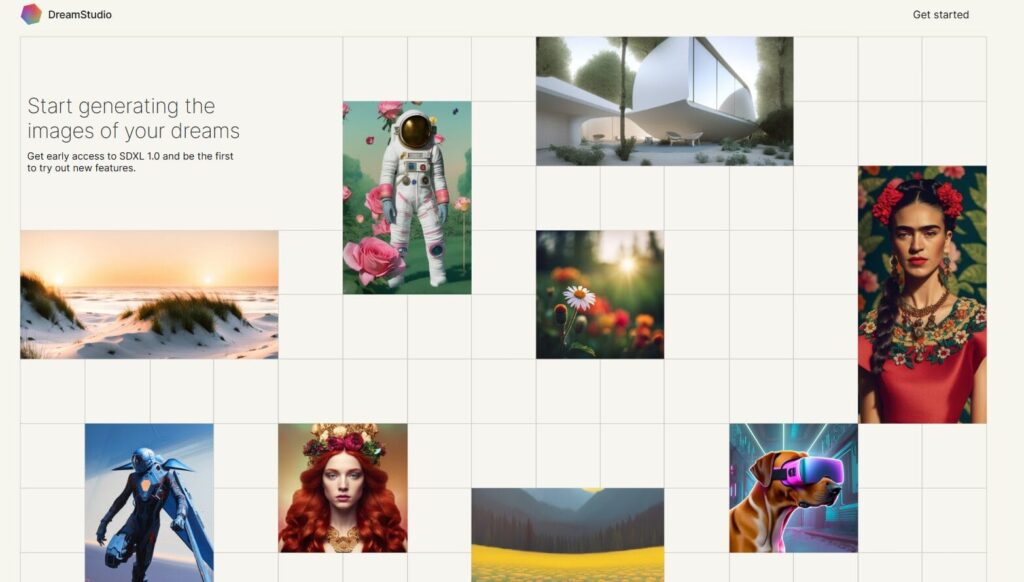
Task: Click the DreamStudio hexagon logo icon
Action: click(31, 14)
